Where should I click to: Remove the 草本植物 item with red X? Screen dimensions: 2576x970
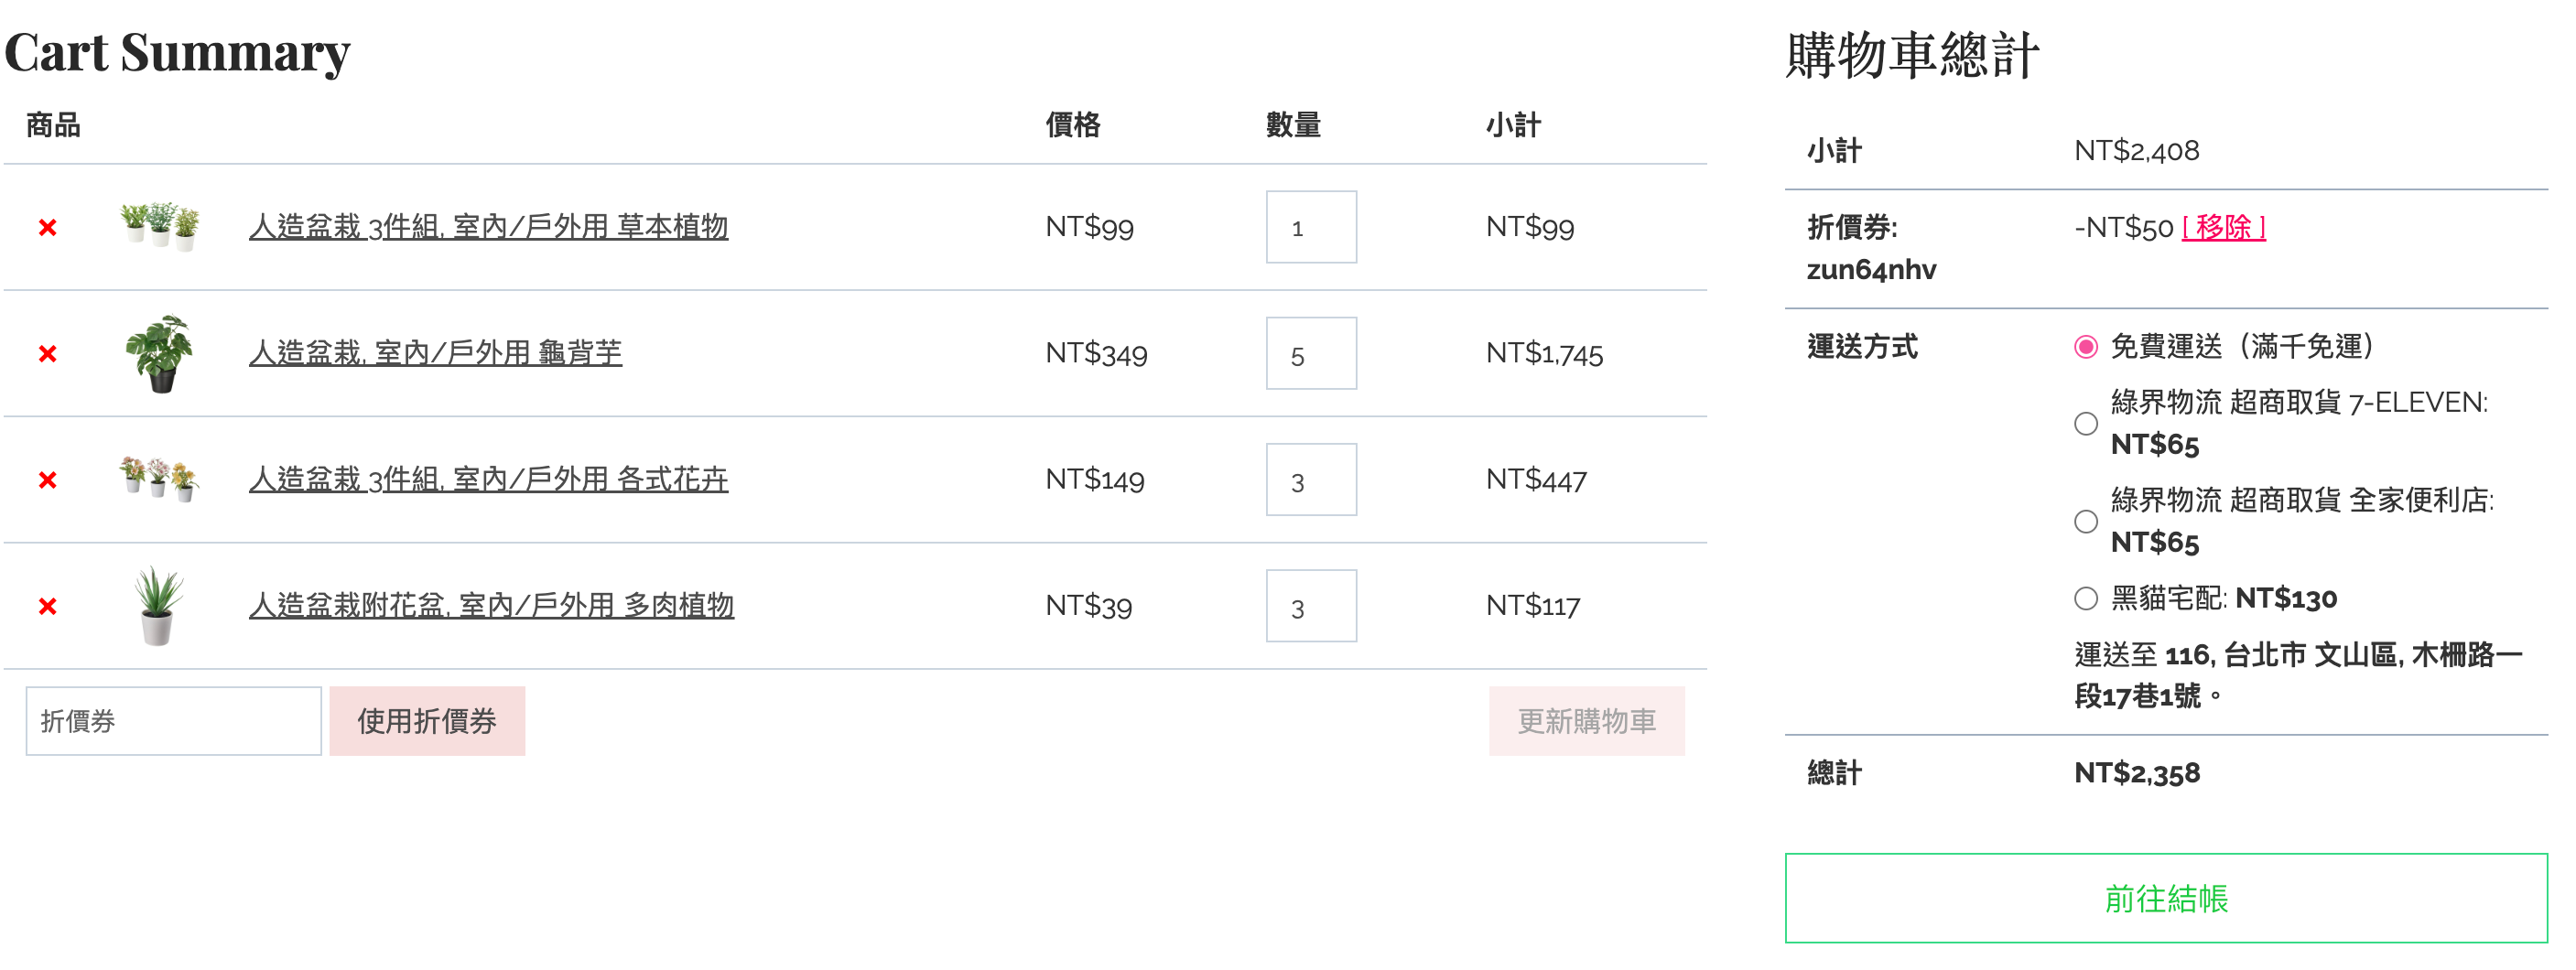[x=47, y=228]
